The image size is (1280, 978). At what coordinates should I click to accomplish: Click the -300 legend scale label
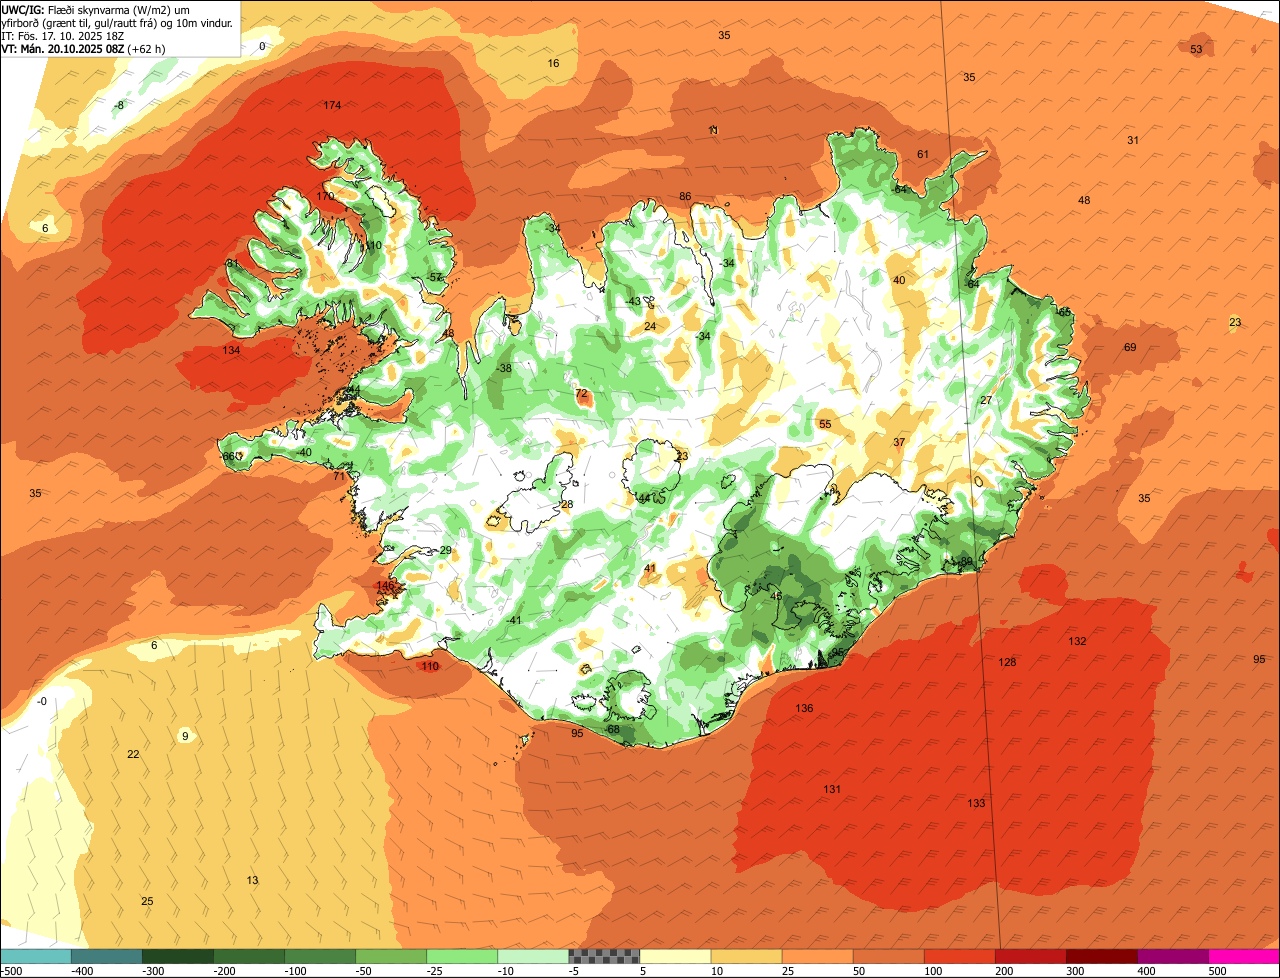click(x=152, y=970)
